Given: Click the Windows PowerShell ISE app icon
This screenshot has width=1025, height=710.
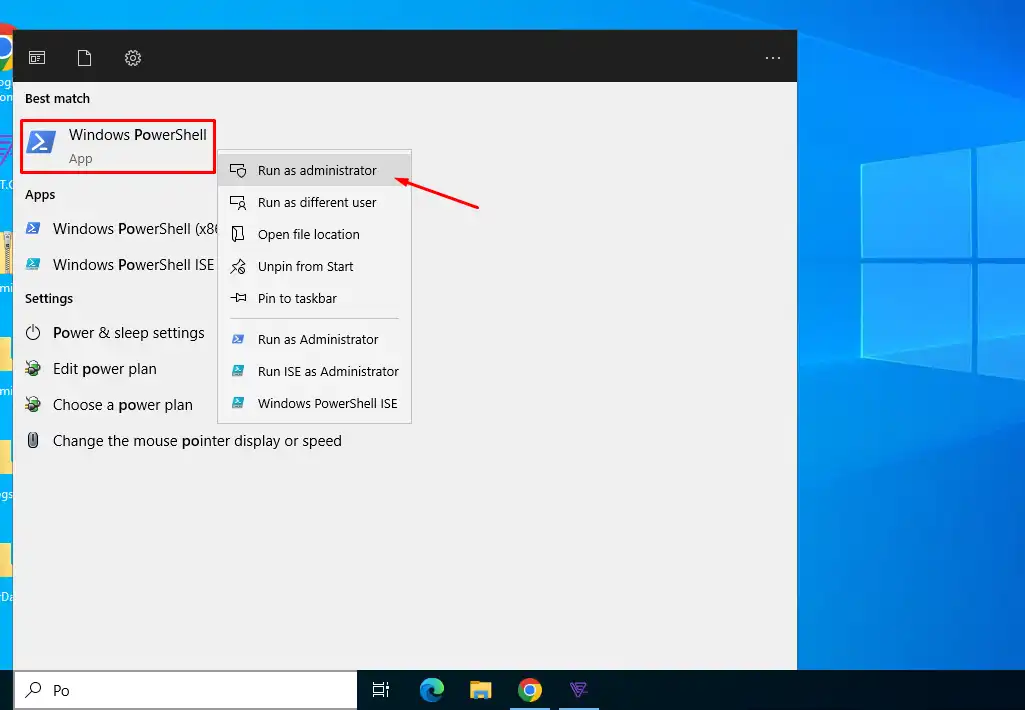Looking at the screenshot, I should tap(33, 265).
